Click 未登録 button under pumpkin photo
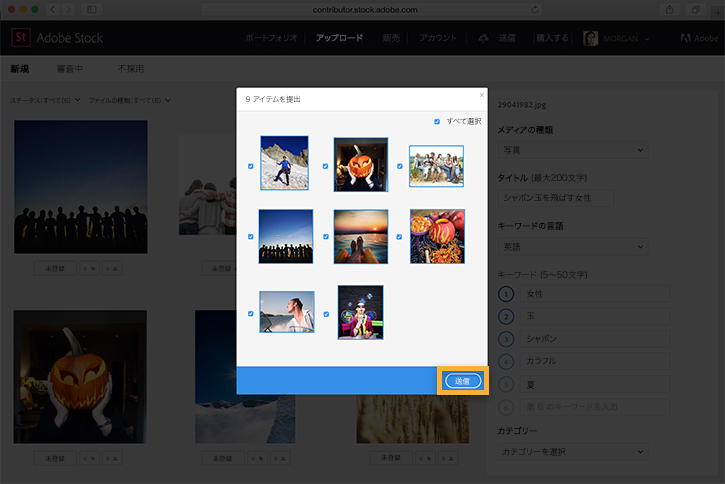 point(55,459)
